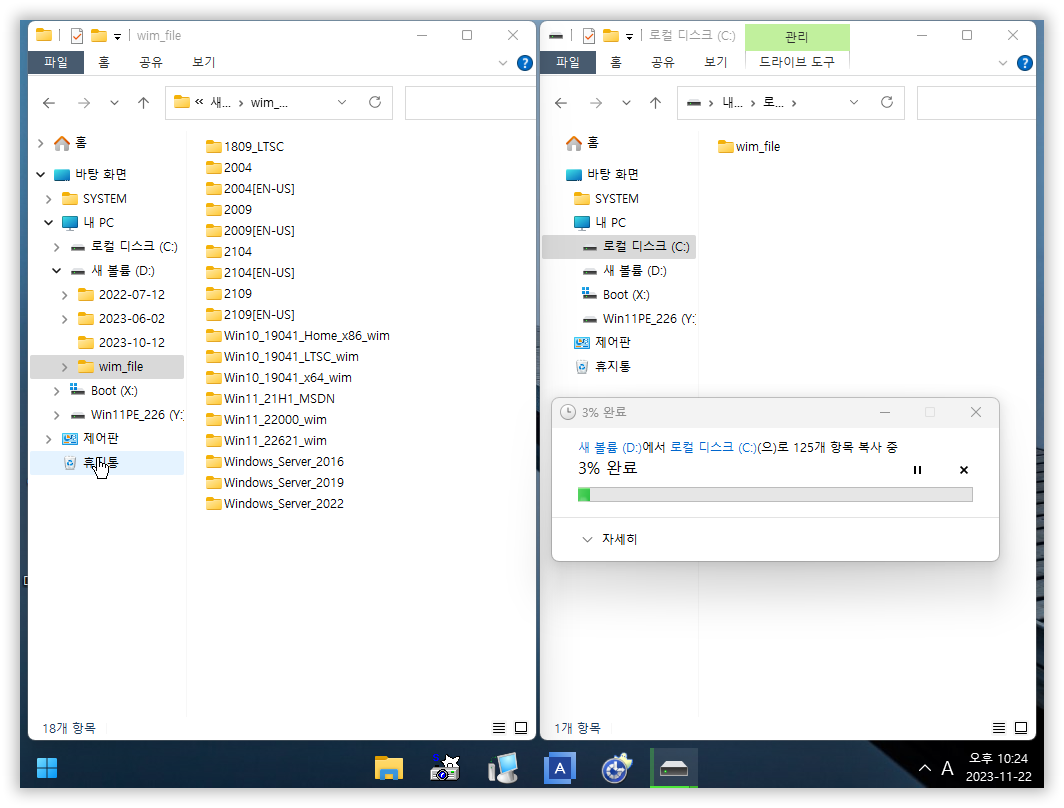Select the Win11_21H1_MSDN folder
This screenshot has width=1064, height=808.
[270, 399]
